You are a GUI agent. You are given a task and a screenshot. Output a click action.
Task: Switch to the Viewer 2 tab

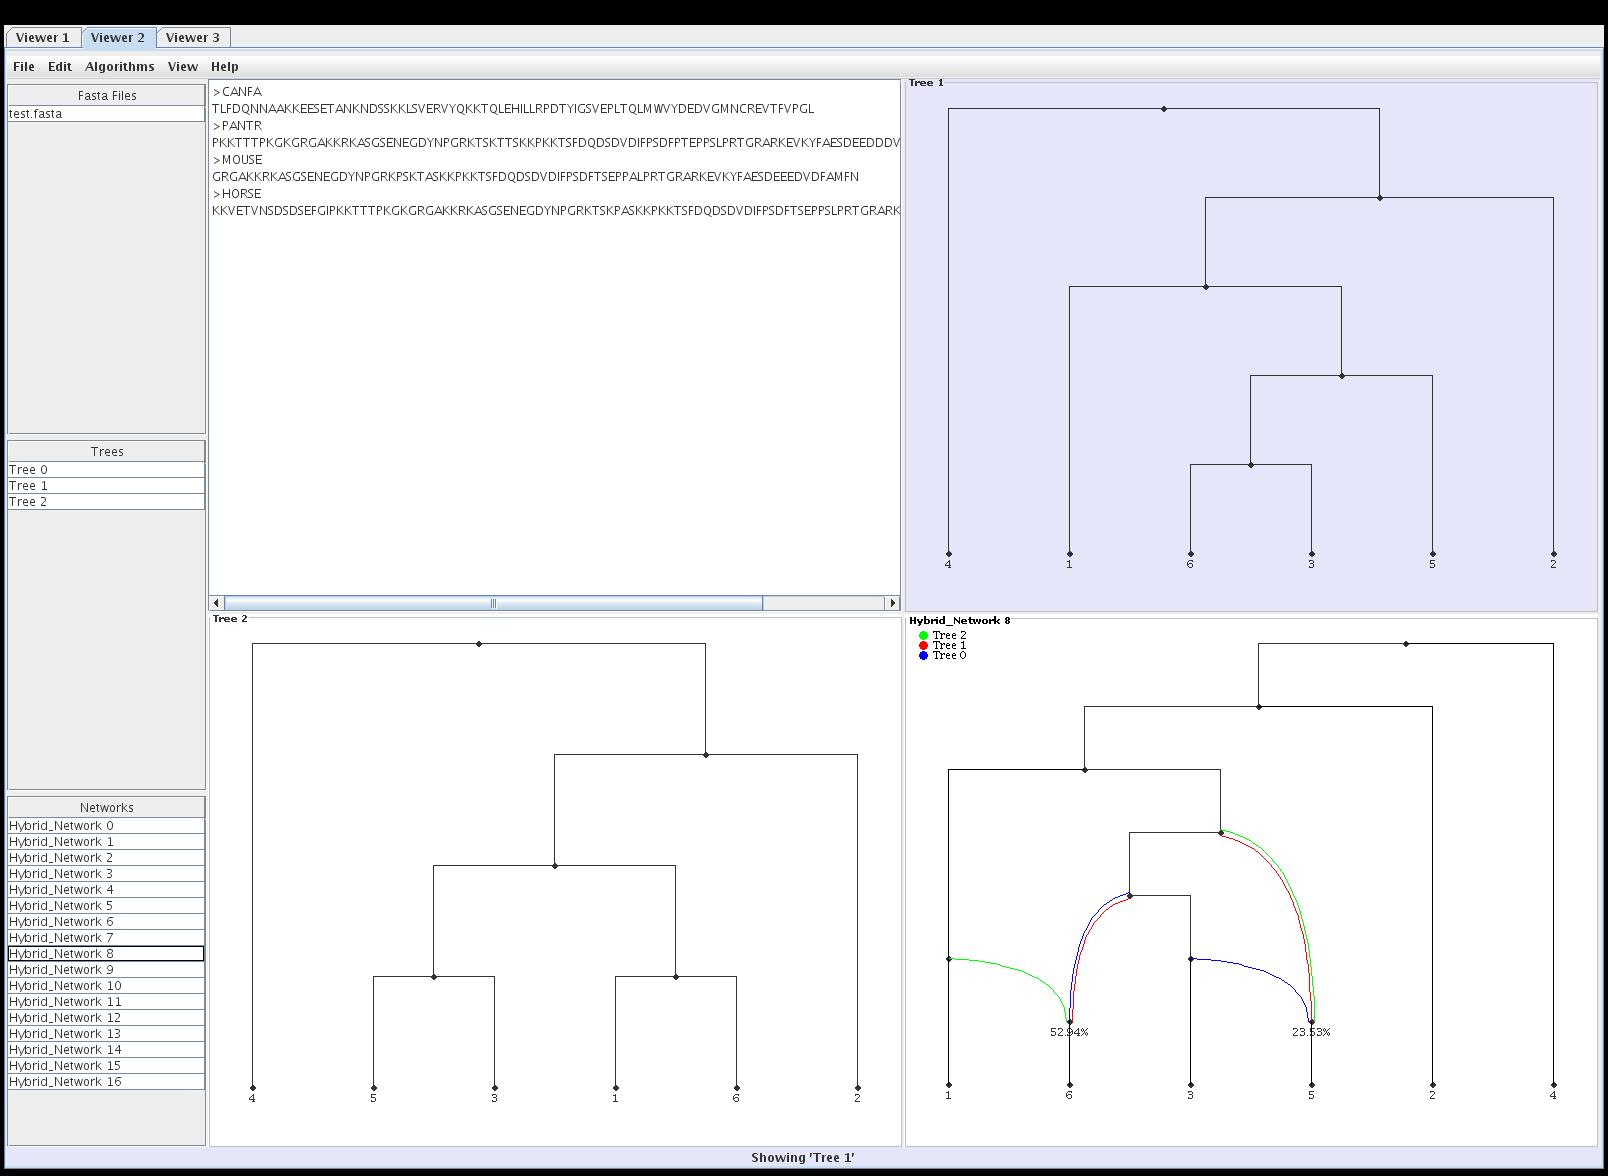[118, 38]
